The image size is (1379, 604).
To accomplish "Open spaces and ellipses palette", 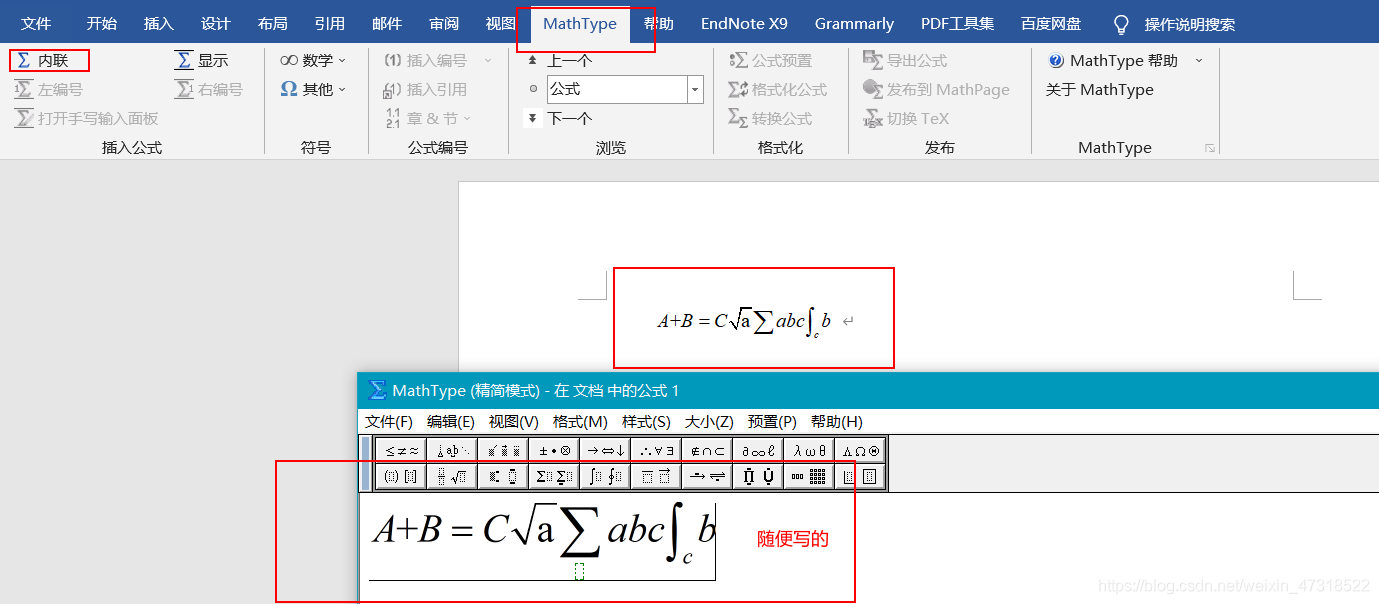I will pyautogui.click(x=452, y=450).
